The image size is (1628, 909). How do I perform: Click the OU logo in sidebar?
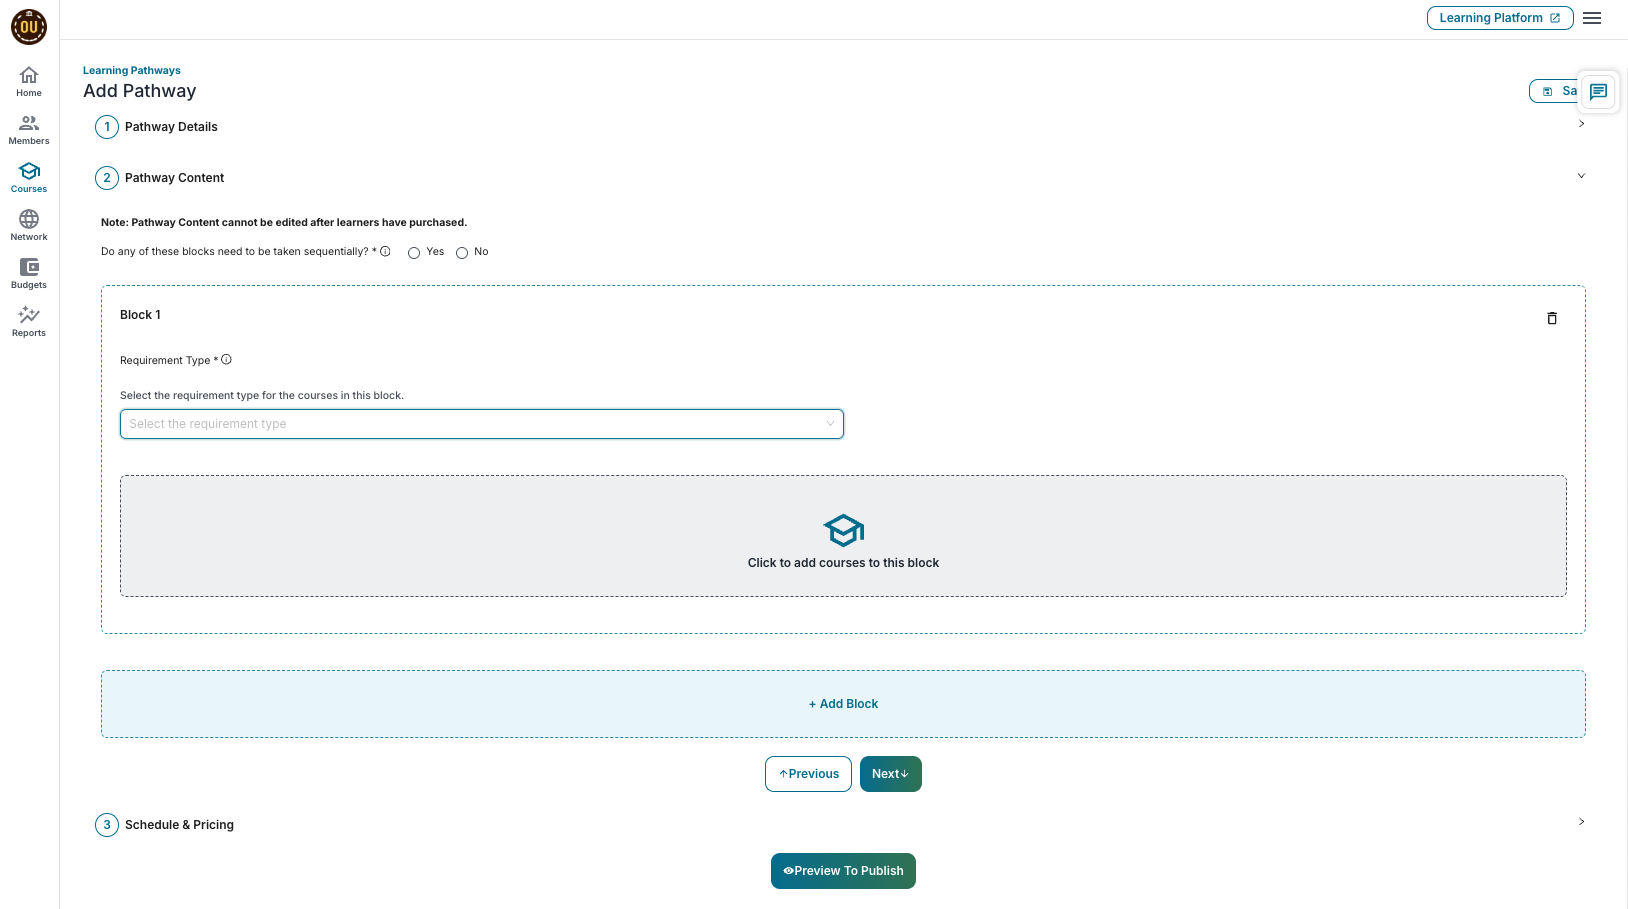pos(29,27)
